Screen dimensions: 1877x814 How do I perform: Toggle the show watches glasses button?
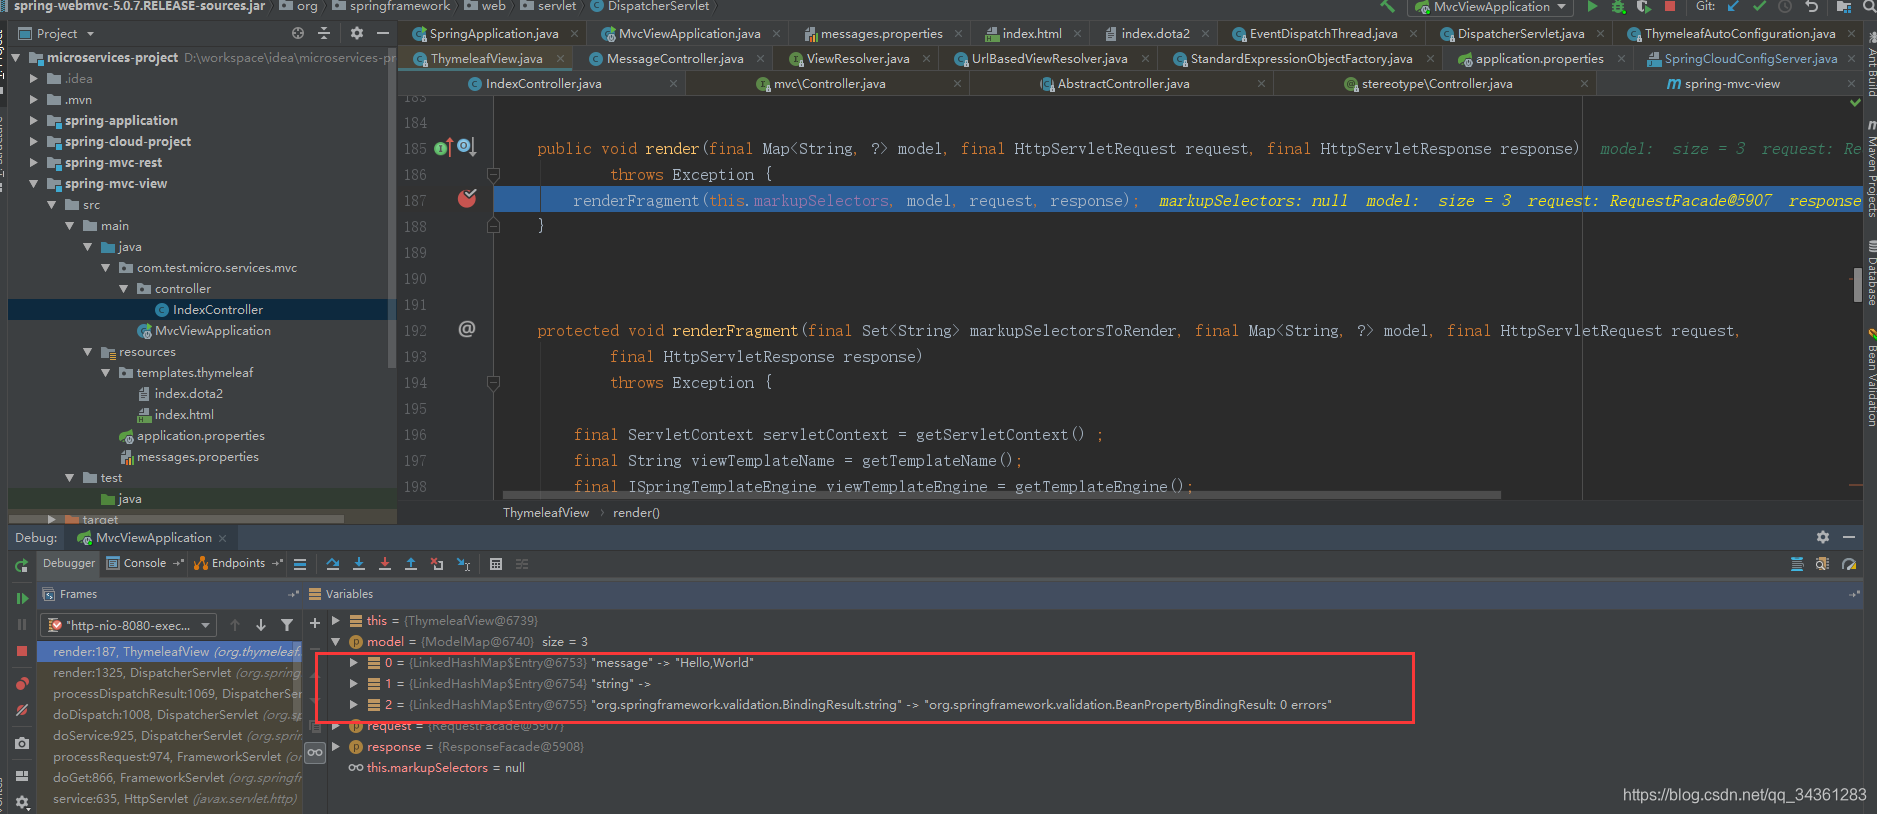coord(315,752)
